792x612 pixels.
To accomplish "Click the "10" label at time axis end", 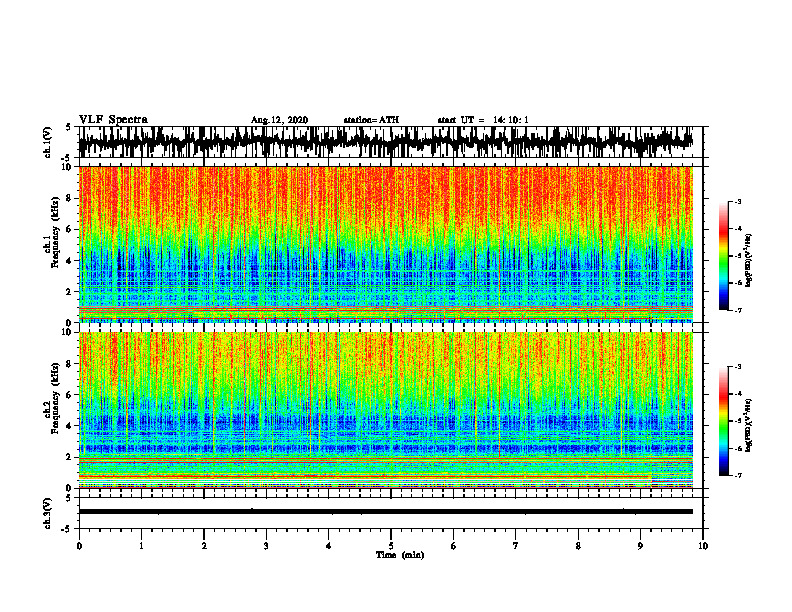I will pyautogui.click(x=703, y=546).
